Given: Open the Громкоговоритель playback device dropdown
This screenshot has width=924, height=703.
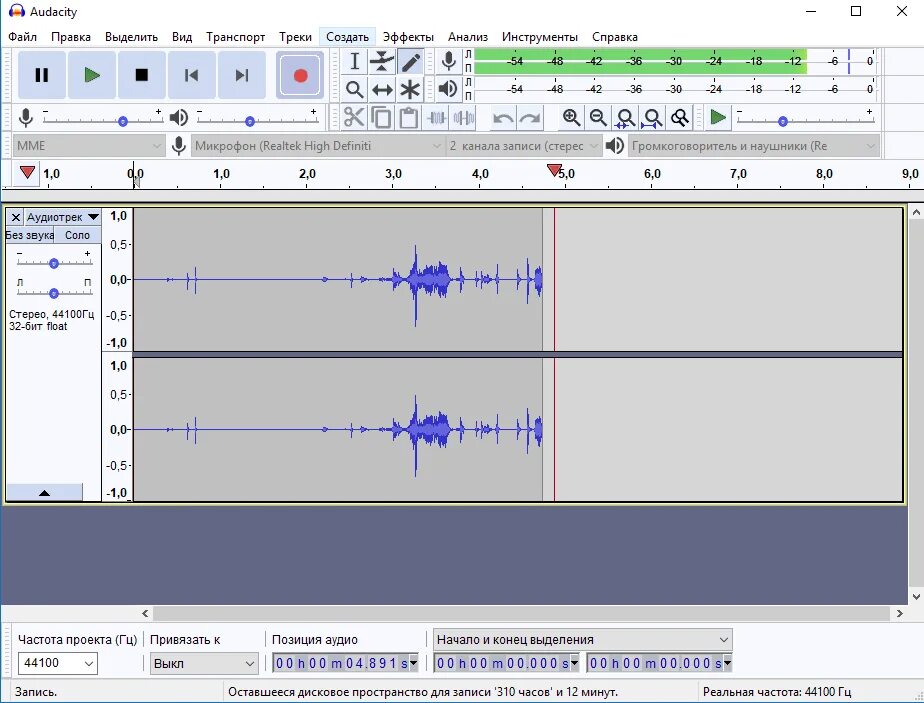Looking at the screenshot, I should pyautogui.click(x=754, y=146).
